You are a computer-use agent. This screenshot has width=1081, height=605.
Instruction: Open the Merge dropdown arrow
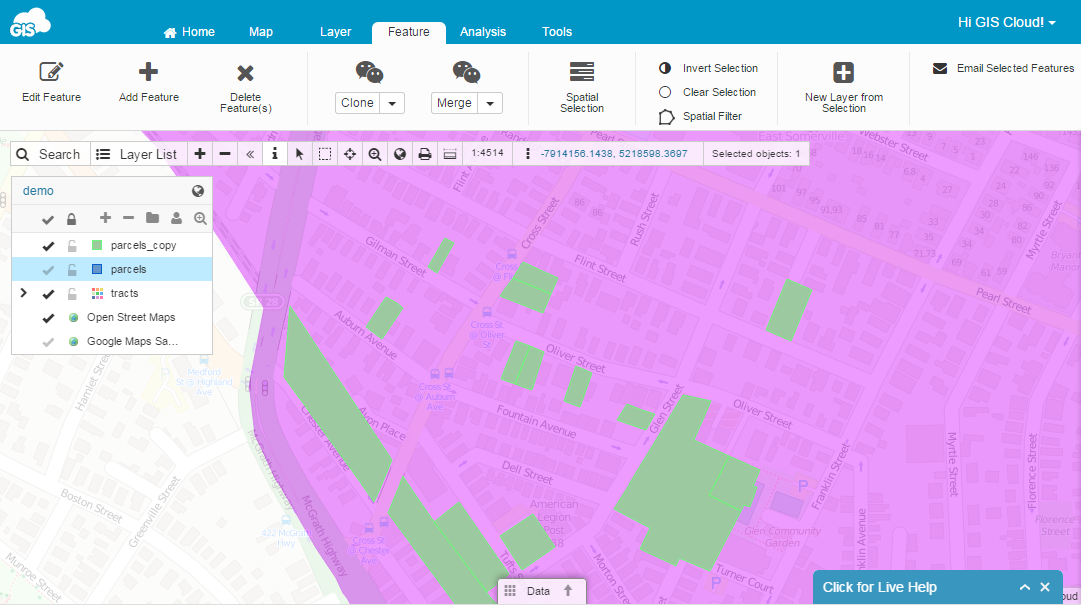(490, 103)
